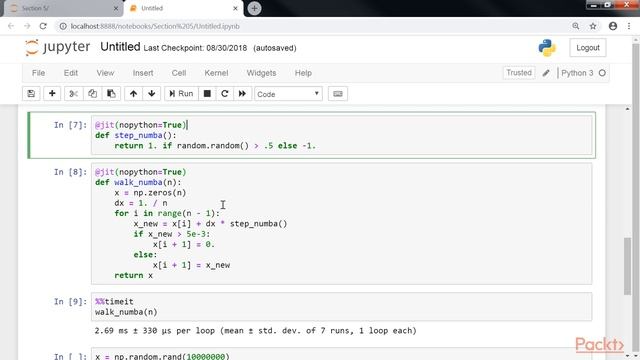
Task: Click inside the %%timeit code cell
Action: (x=342, y=307)
